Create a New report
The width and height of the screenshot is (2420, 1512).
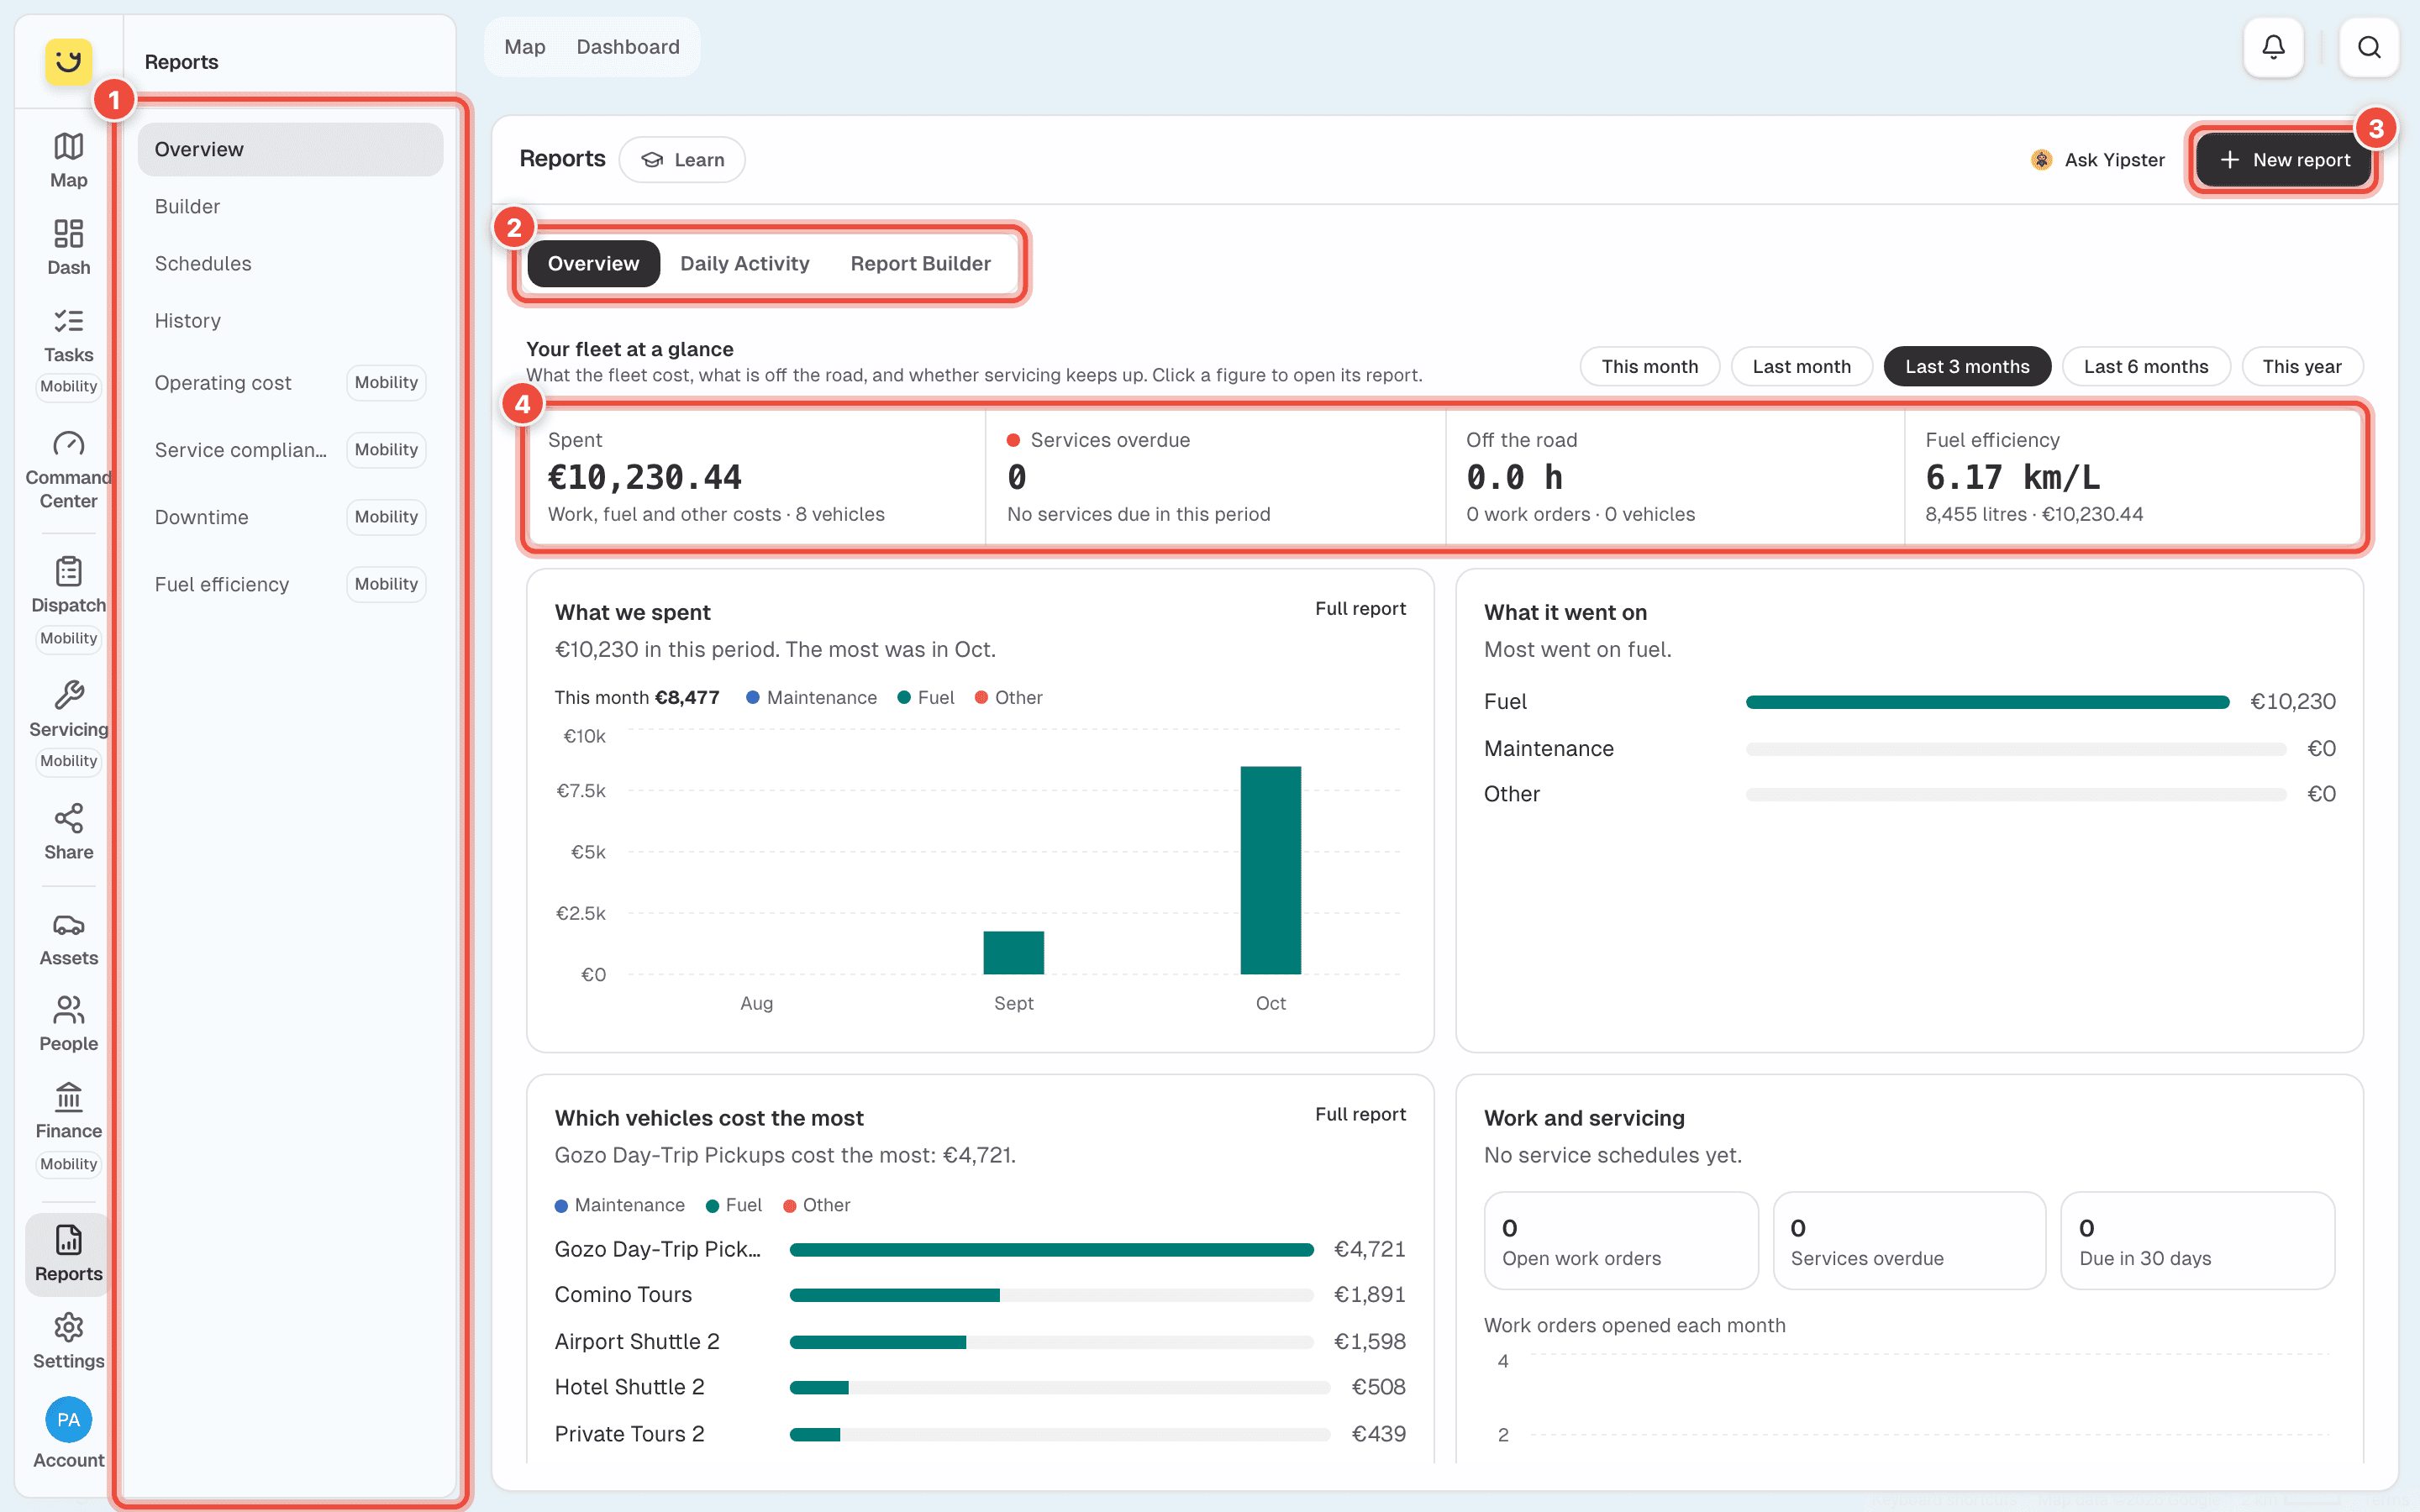[x=2284, y=160]
